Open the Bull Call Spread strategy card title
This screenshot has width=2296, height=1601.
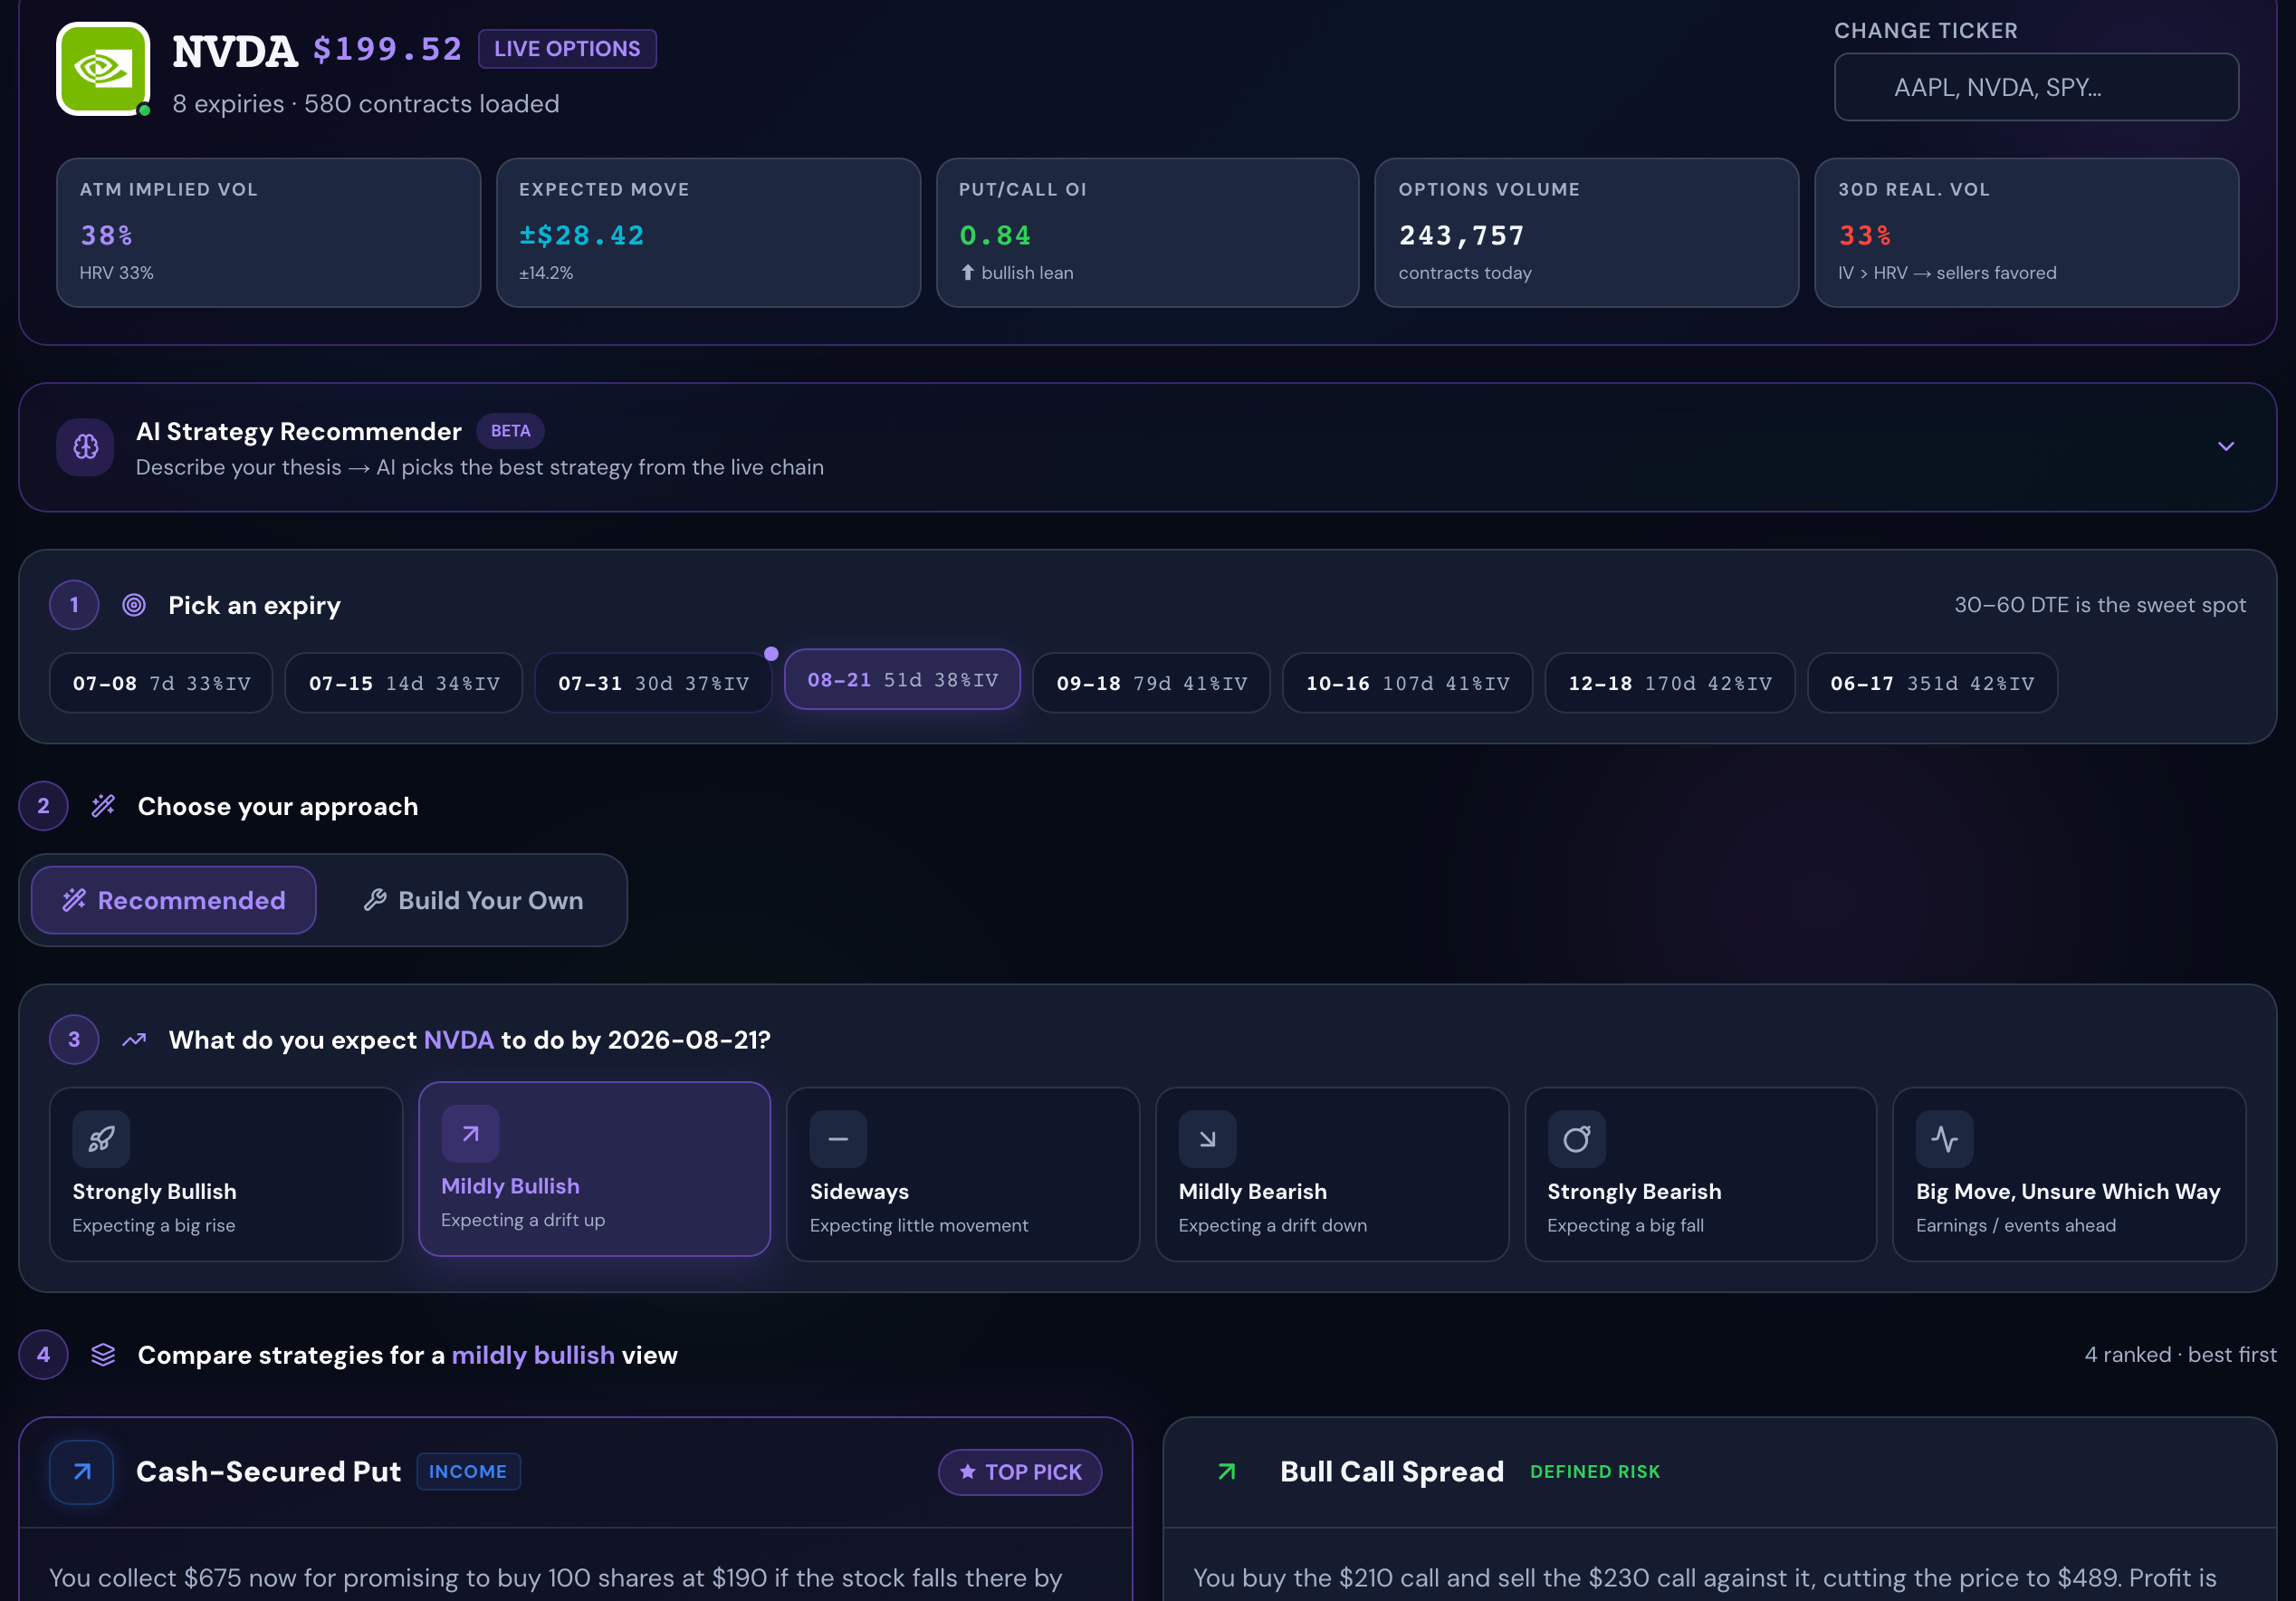(1392, 1472)
